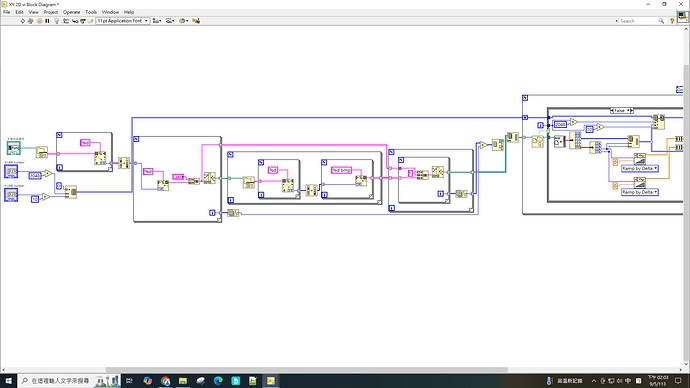The image size is (690, 388).
Task: Open the Tools menu
Action: (x=91, y=12)
